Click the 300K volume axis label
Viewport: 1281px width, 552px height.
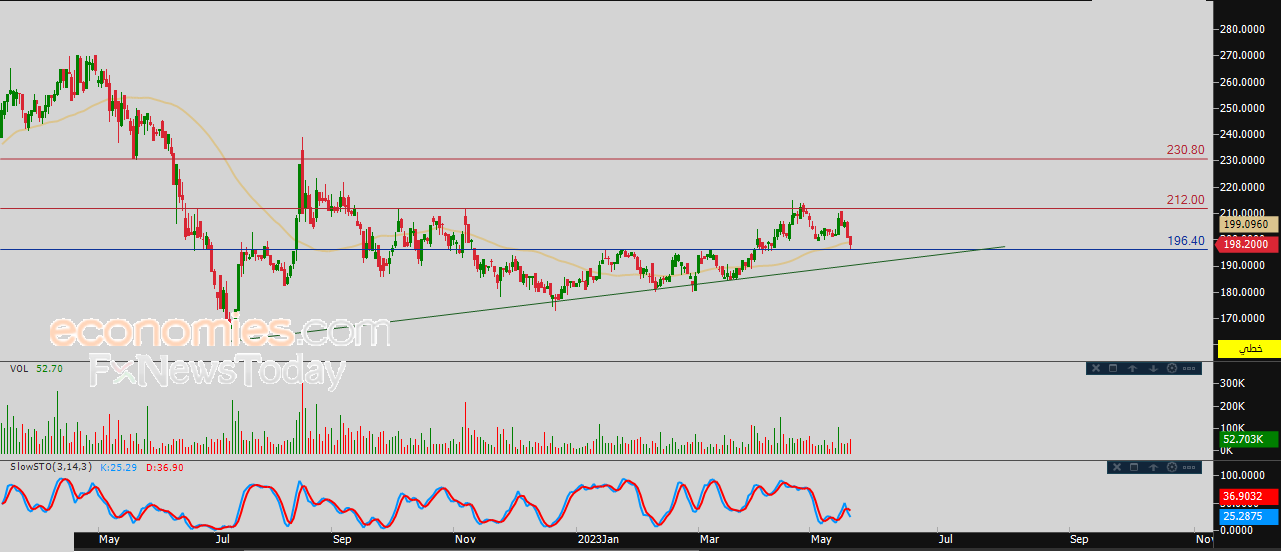point(1231,384)
